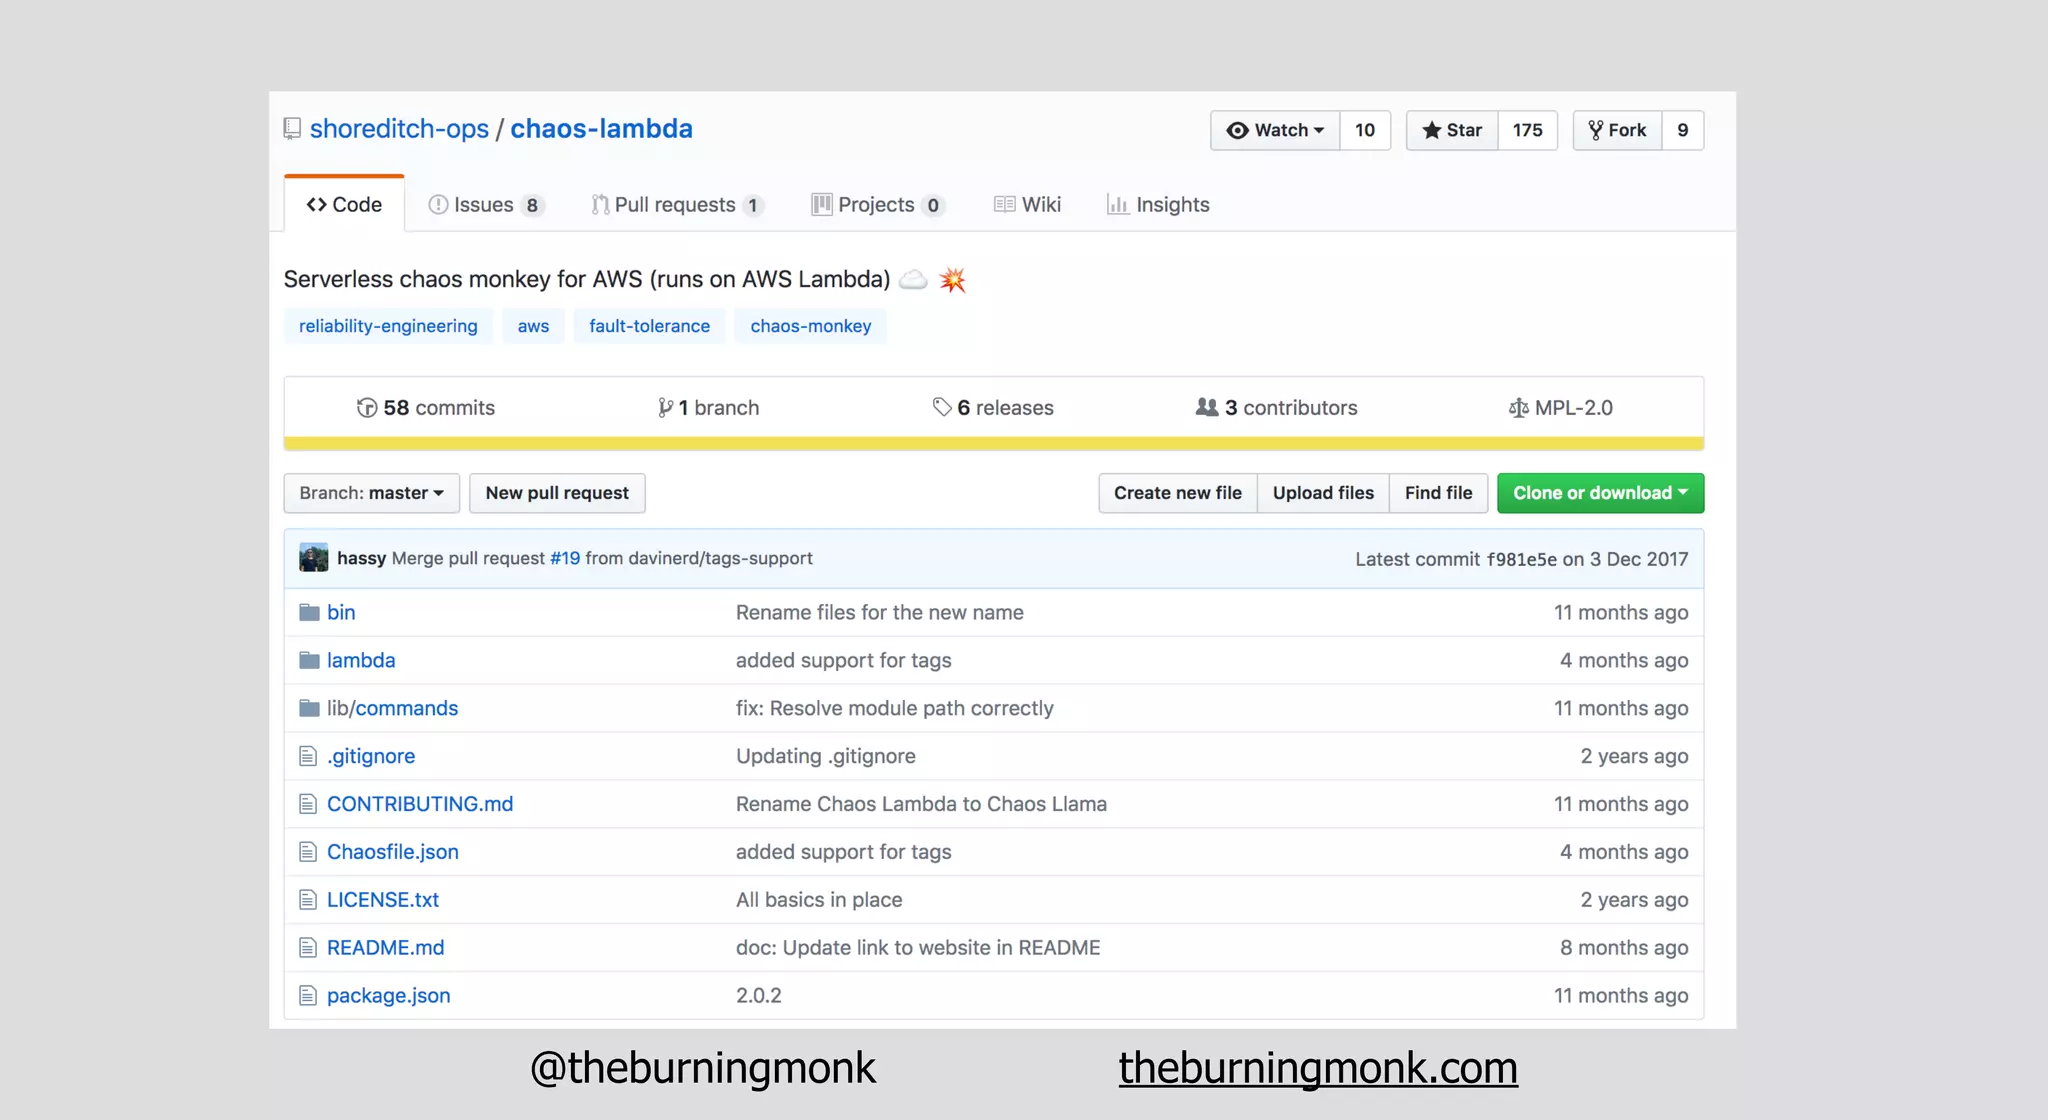Click the README.md file icon

[x=308, y=948]
